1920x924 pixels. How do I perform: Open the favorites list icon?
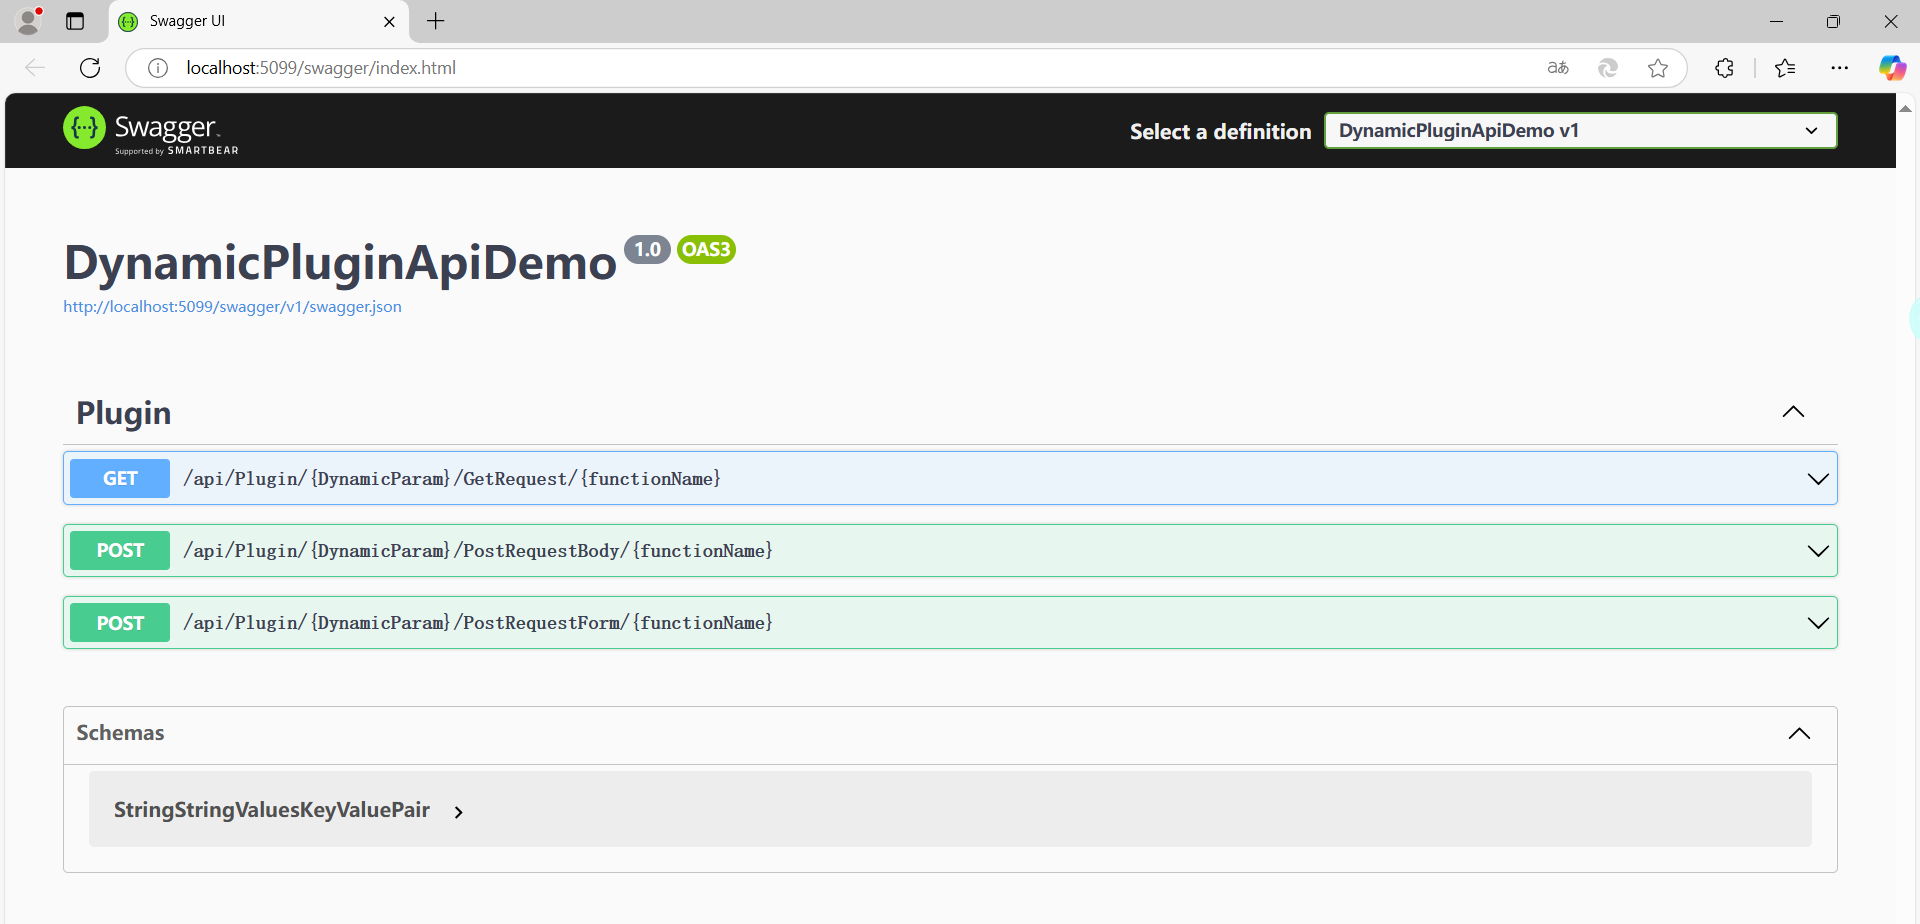point(1785,68)
